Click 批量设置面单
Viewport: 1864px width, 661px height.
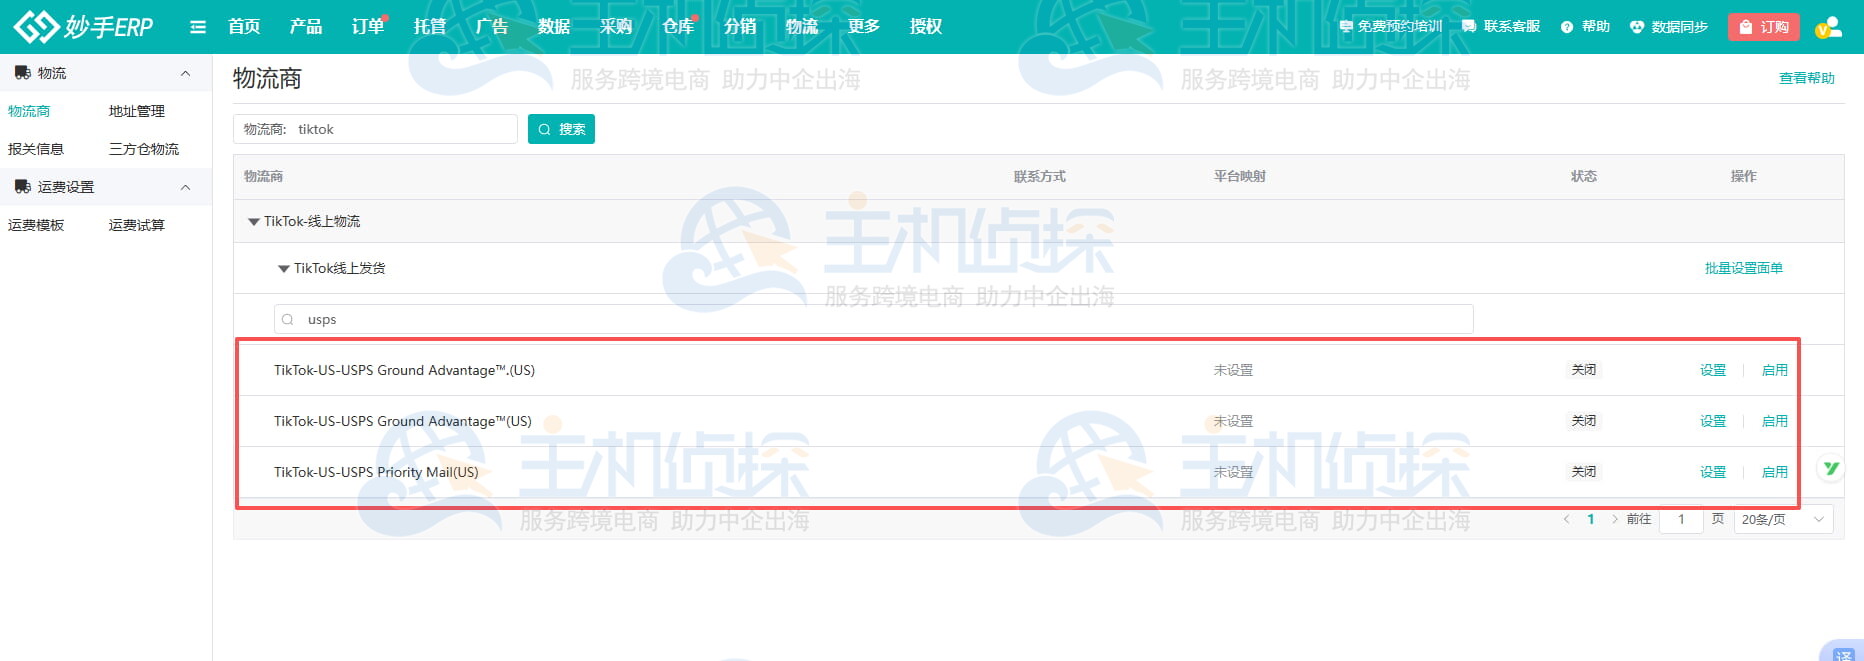1744,268
